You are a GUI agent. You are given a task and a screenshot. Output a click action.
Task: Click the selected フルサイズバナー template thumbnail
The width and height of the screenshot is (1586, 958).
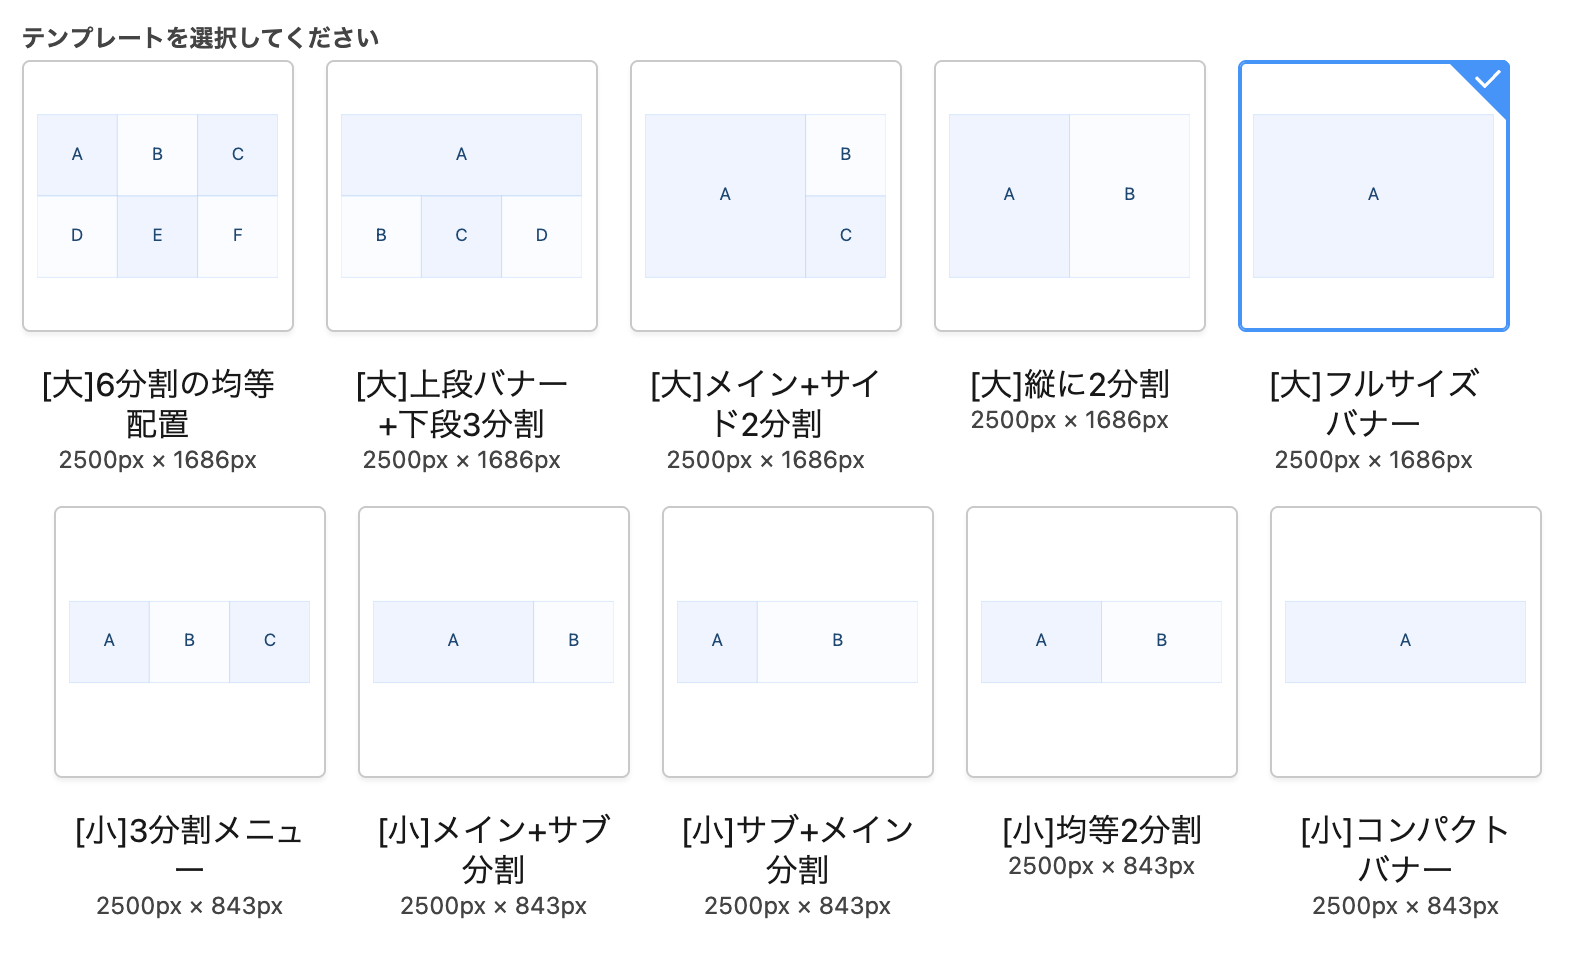tap(1373, 196)
